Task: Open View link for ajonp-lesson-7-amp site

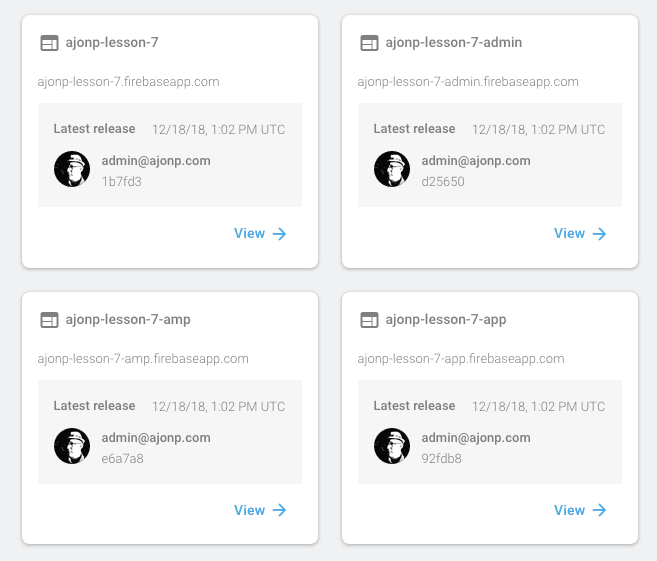Action: 260,510
